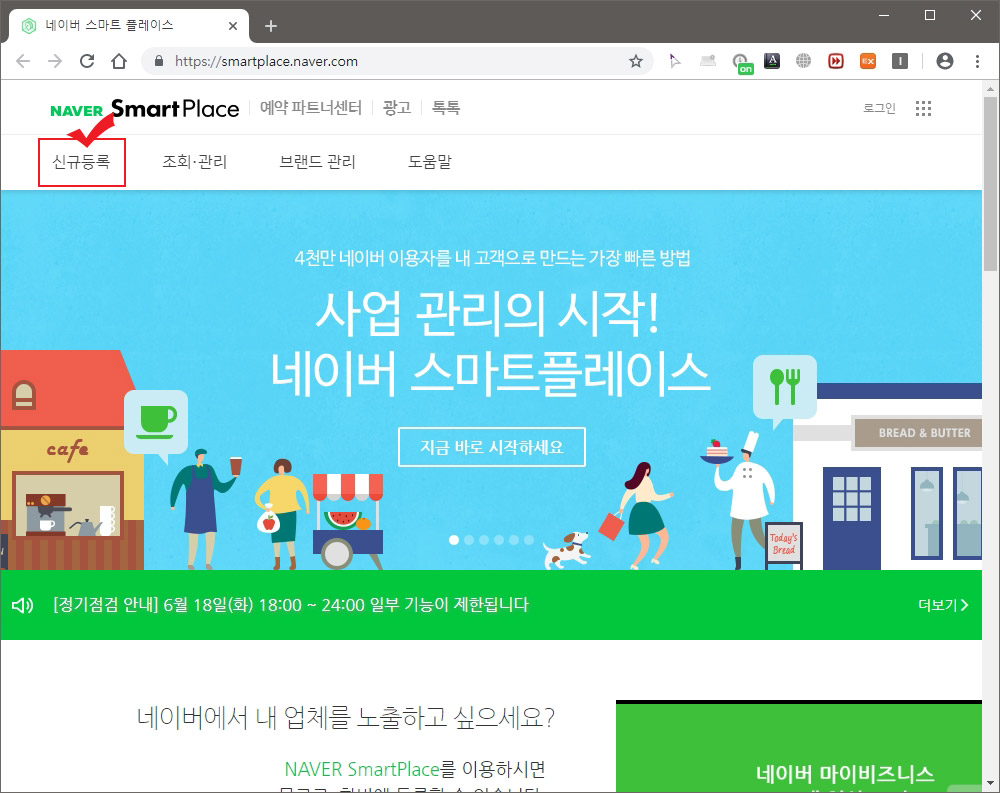1000x793 pixels.
Task: Open the 신규등록 menu
Action: point(82,162)
